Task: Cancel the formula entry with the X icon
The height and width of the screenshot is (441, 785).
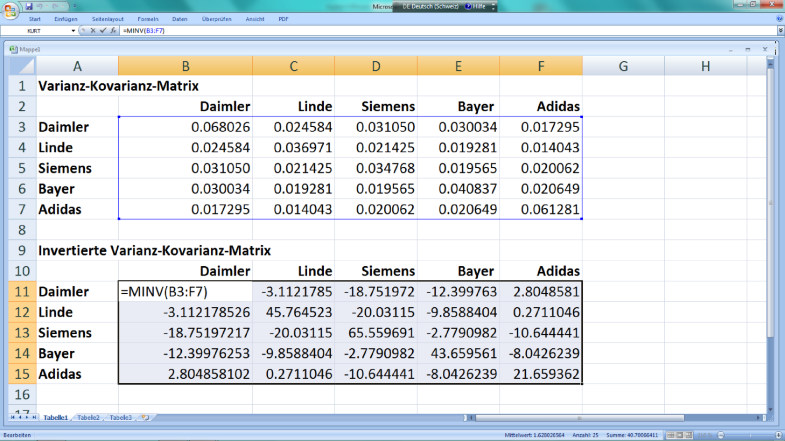Action: (x=93, y=31)
